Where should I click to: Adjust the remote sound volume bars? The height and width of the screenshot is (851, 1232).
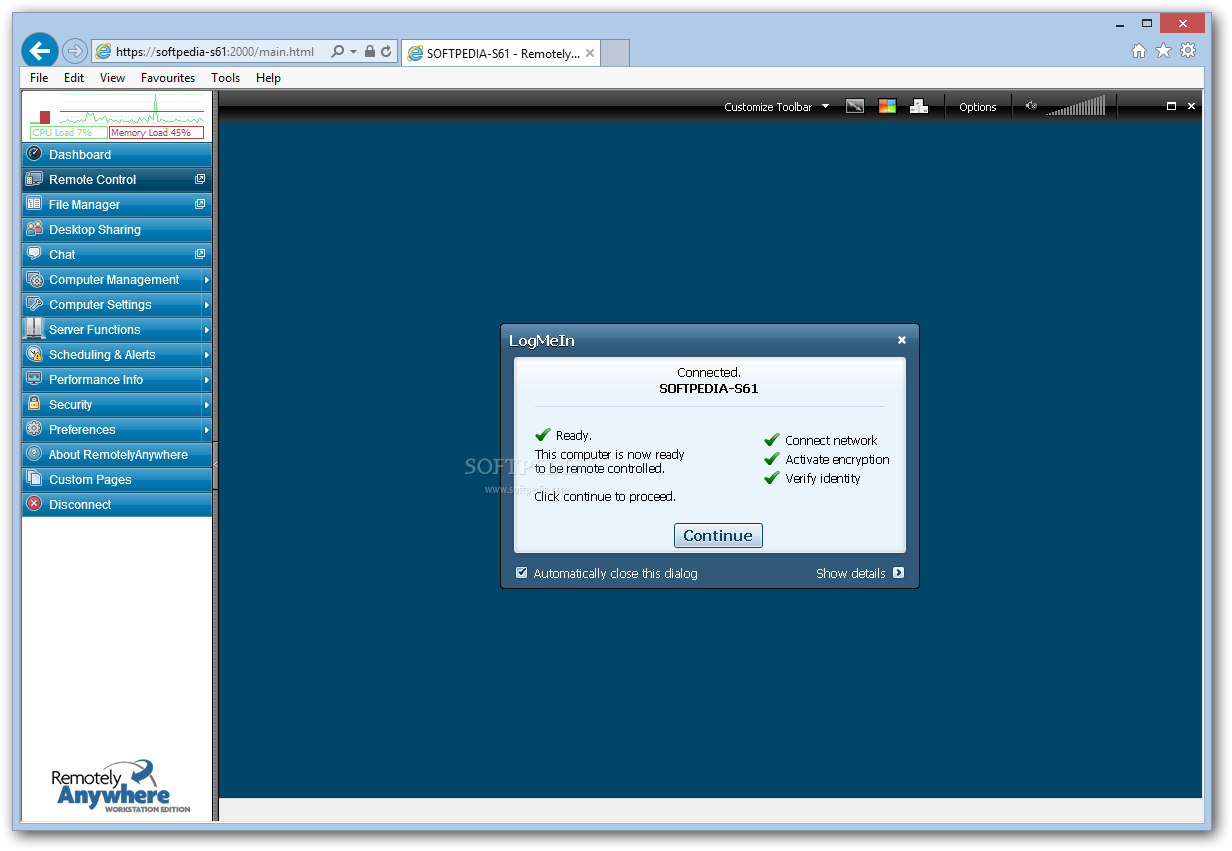pyautogui.click(x=1076, y=106)
